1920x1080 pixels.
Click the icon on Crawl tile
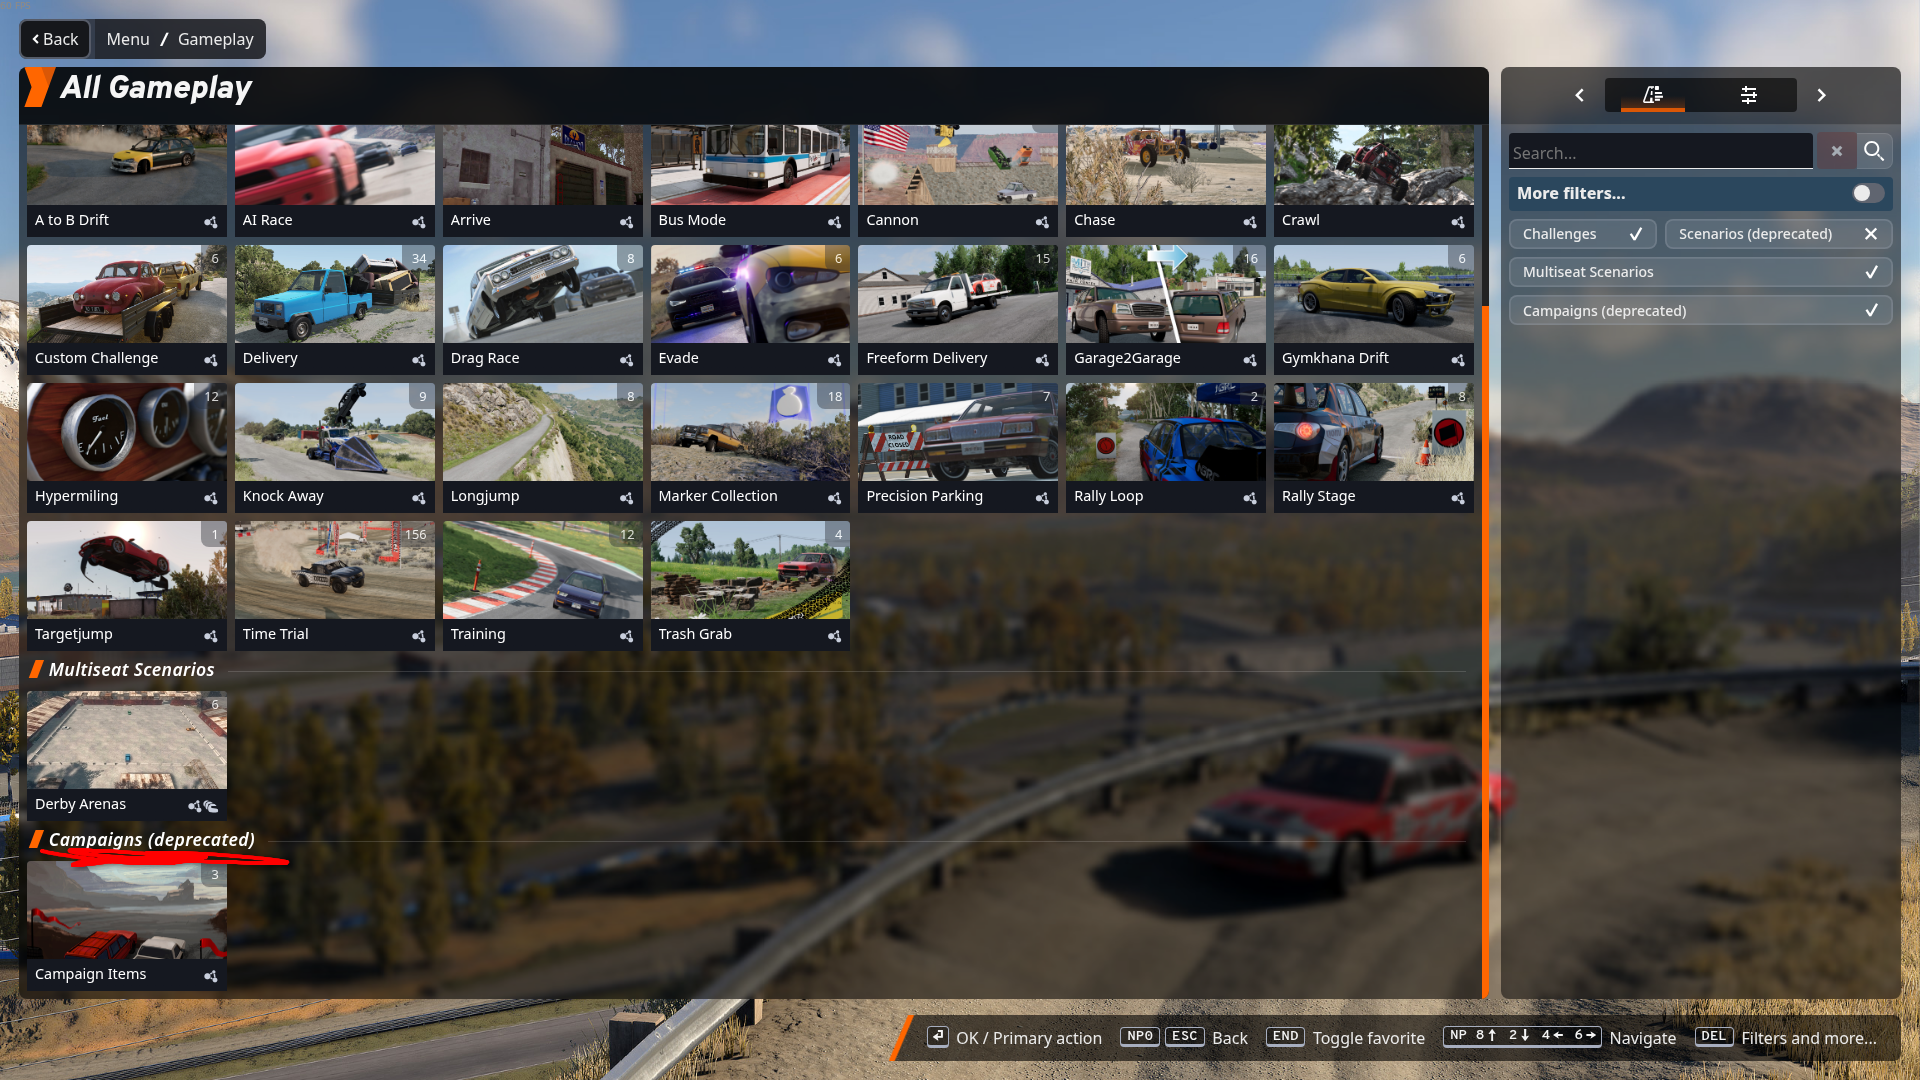[1458, 222]
